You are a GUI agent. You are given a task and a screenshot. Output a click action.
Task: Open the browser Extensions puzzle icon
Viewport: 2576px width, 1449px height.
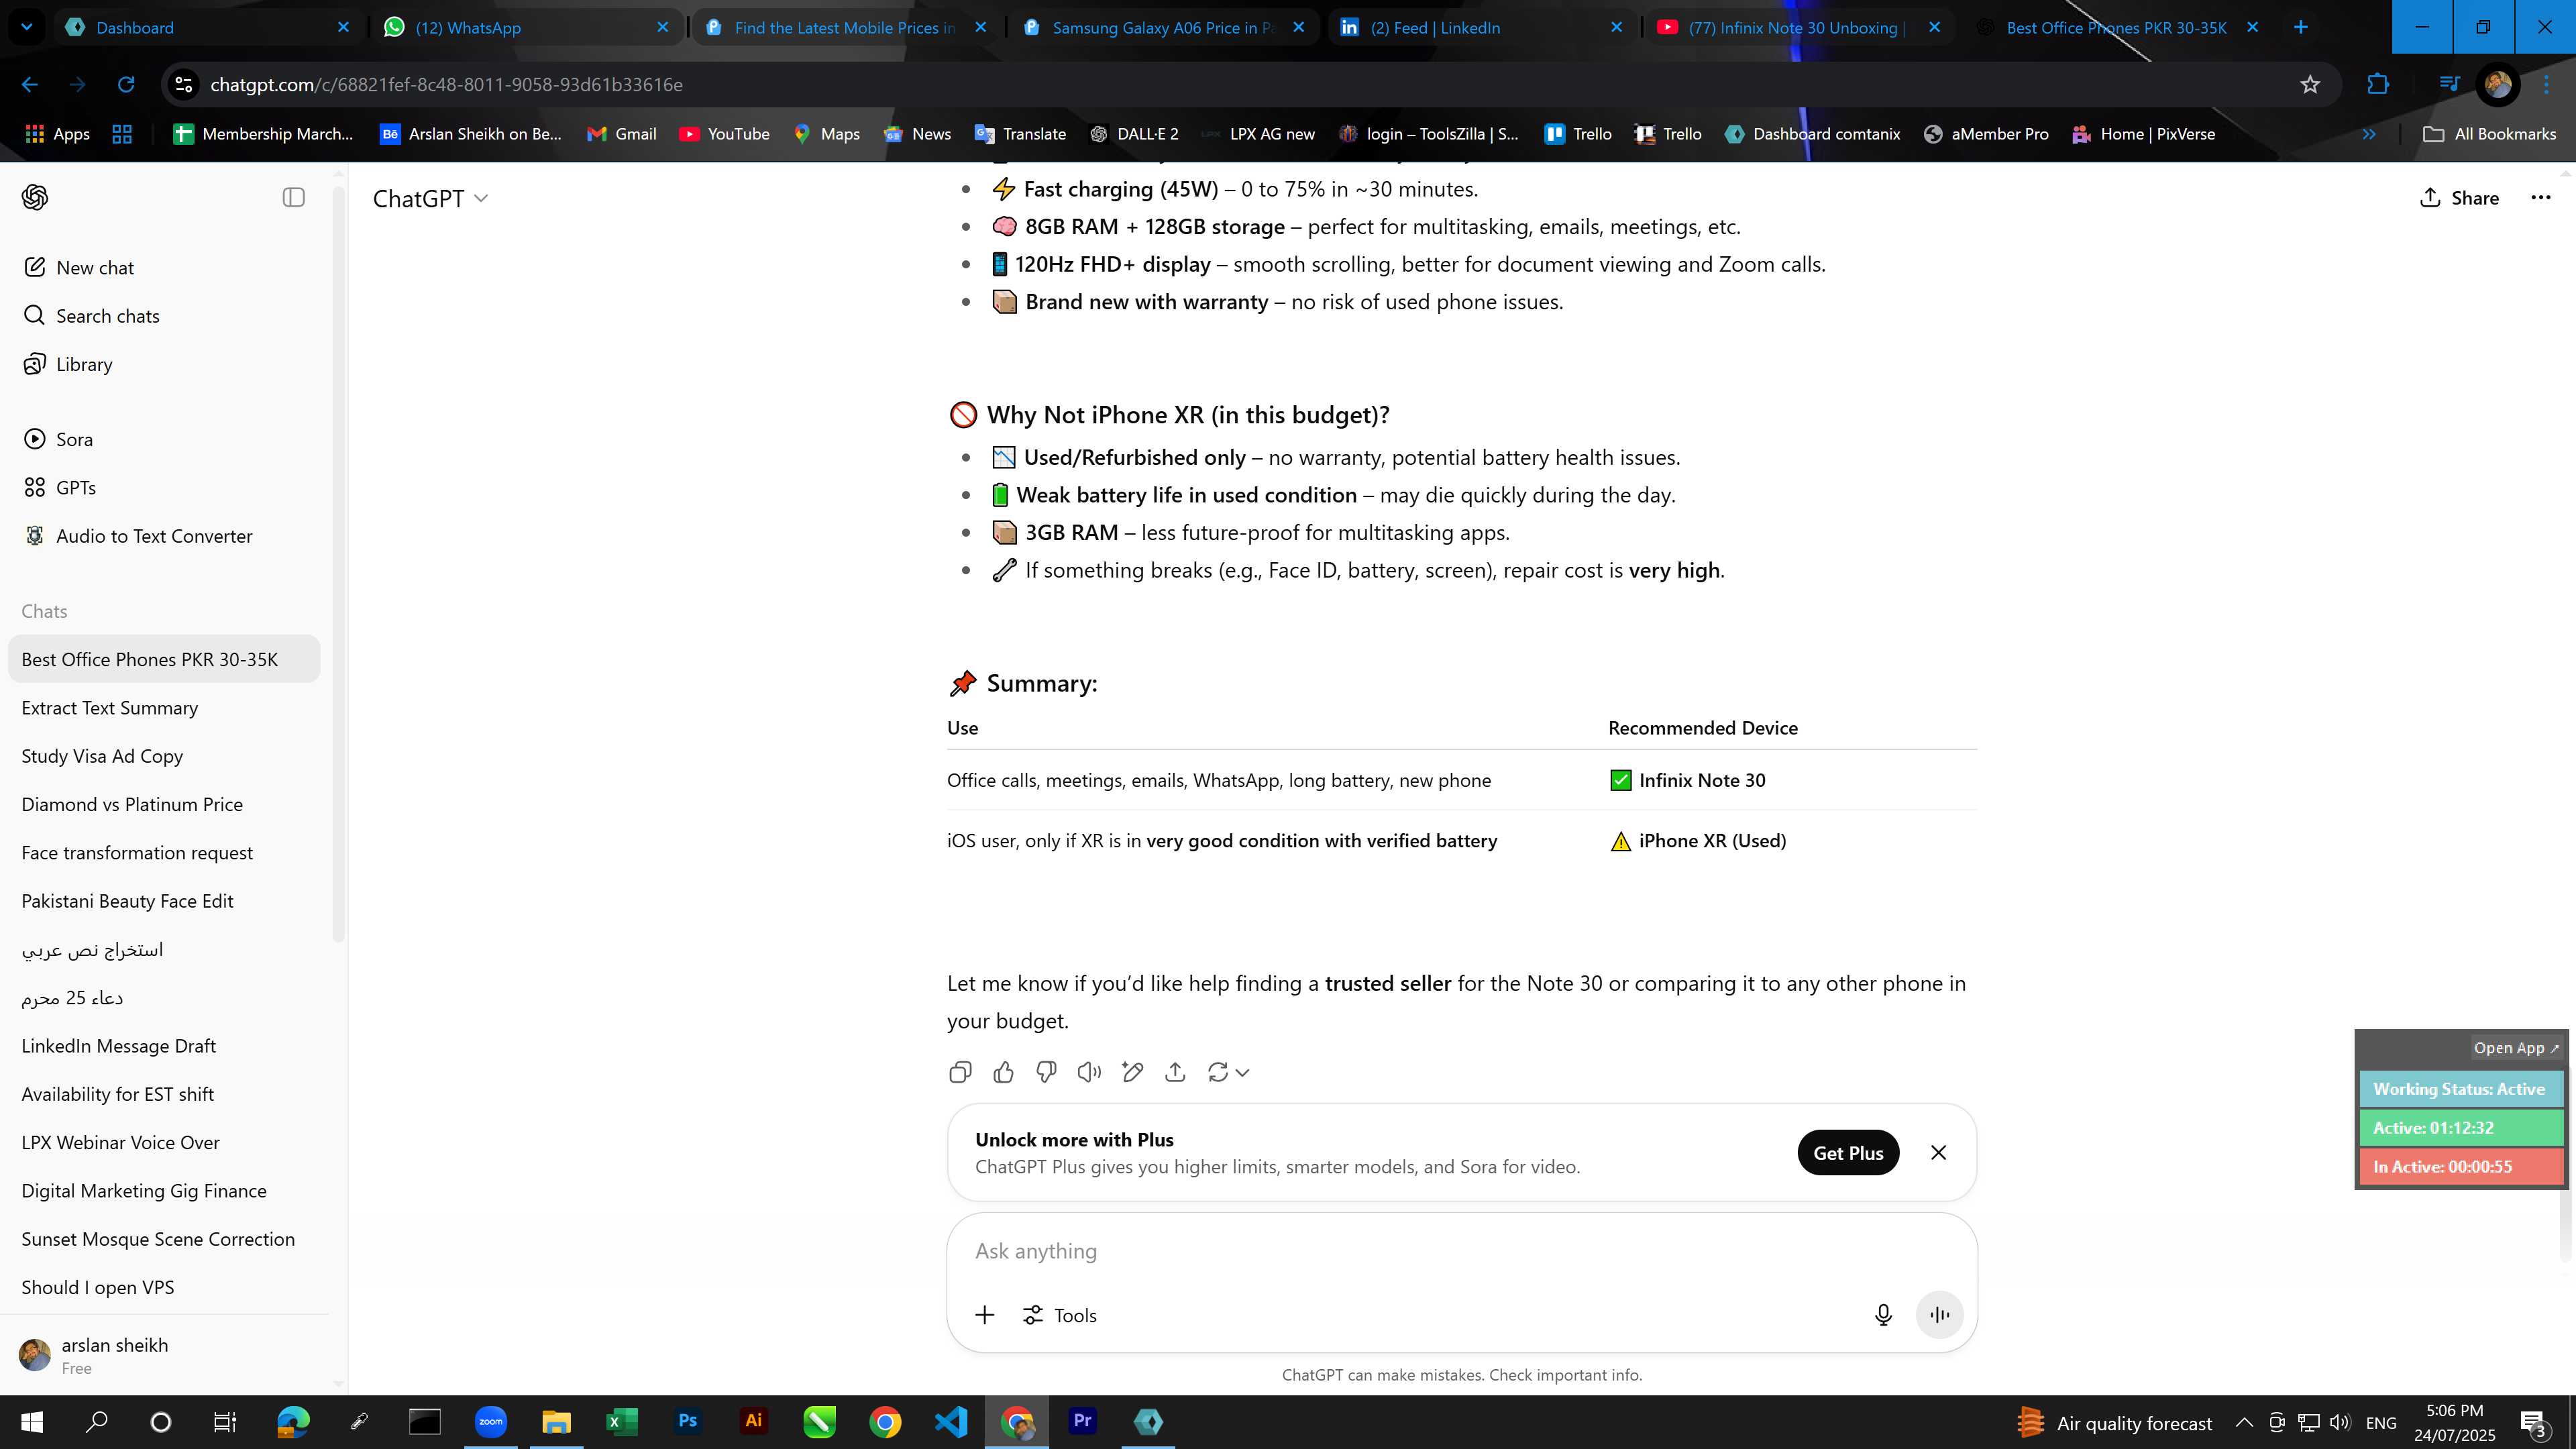pyautogui.click(x=2378, y=85)
